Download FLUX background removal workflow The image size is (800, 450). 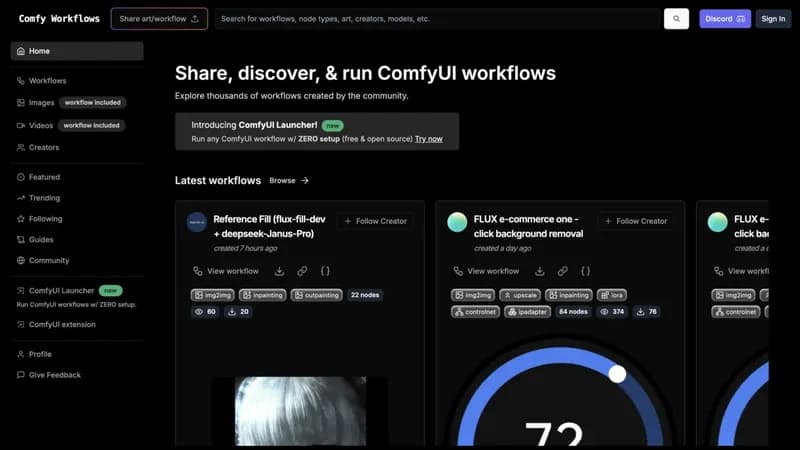point(539,271)
